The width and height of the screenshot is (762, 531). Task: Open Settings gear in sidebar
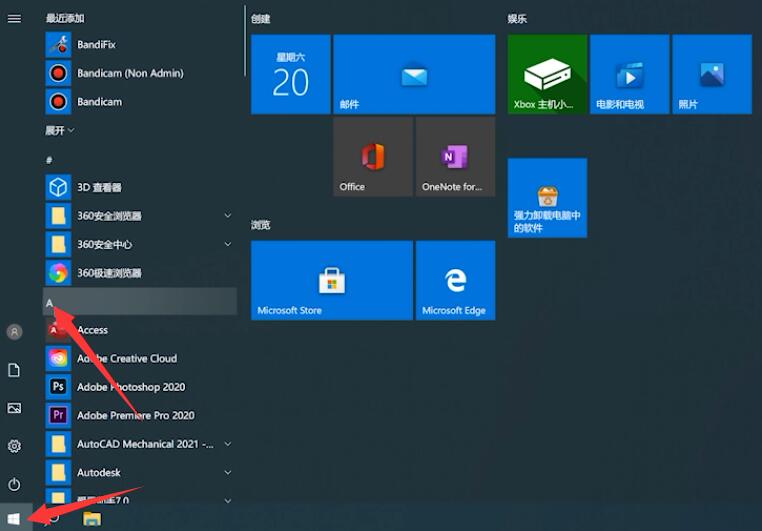click(x=14, y=446)
